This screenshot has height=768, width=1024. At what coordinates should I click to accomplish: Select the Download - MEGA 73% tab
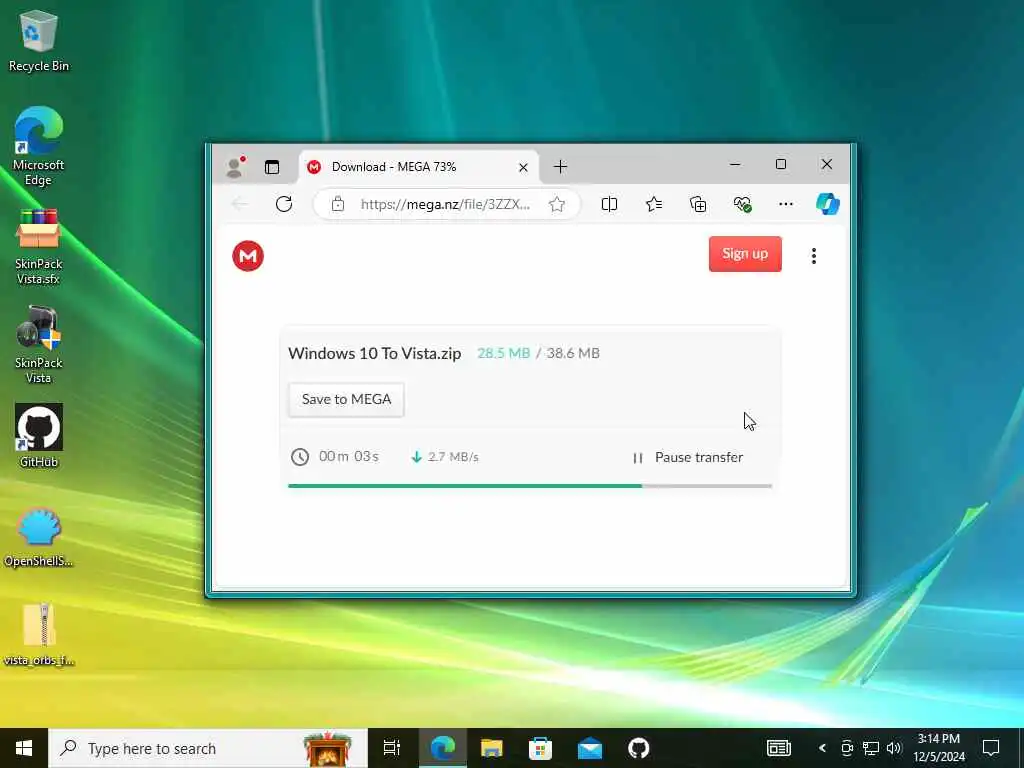[419, 167]
